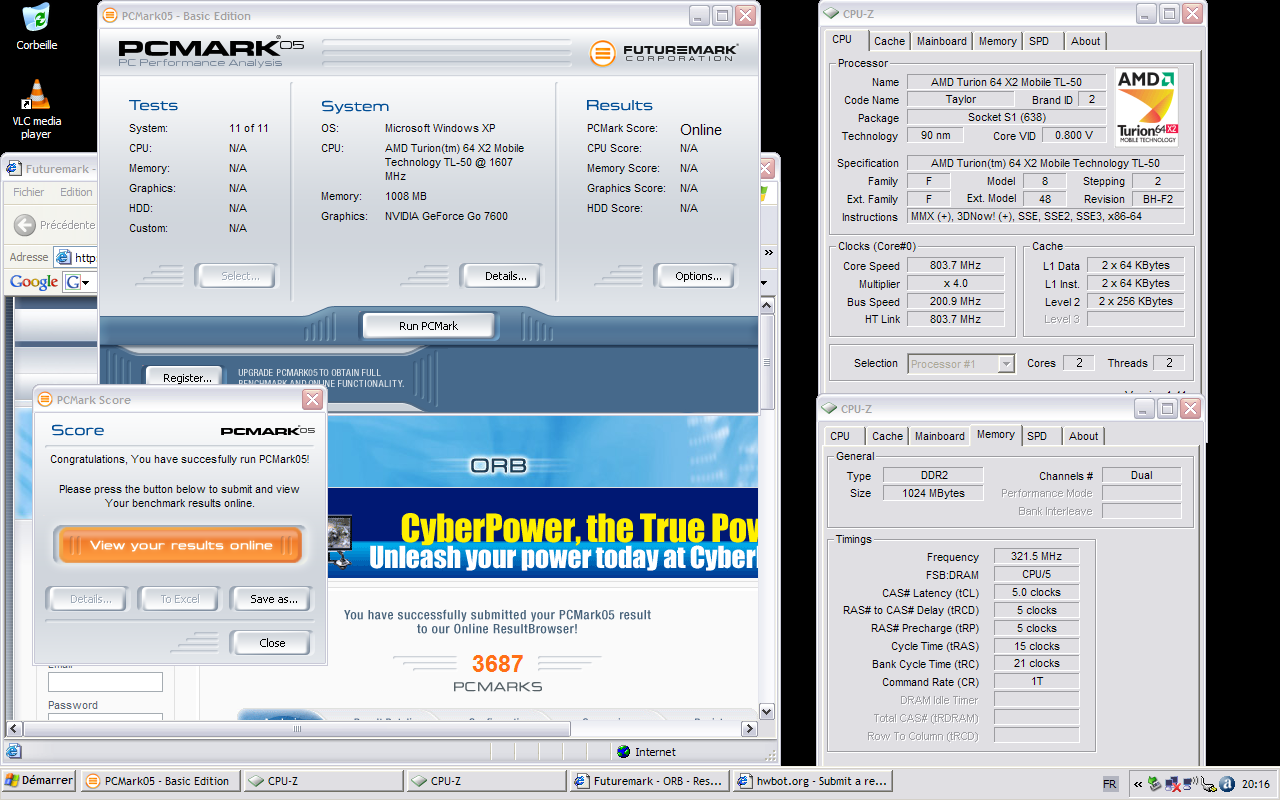Click the Details... button under System

coord(500,276)
